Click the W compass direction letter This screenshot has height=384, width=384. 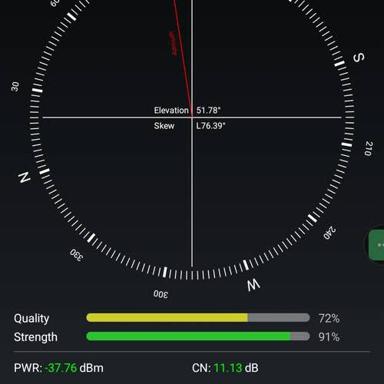(x=254, y=285)
